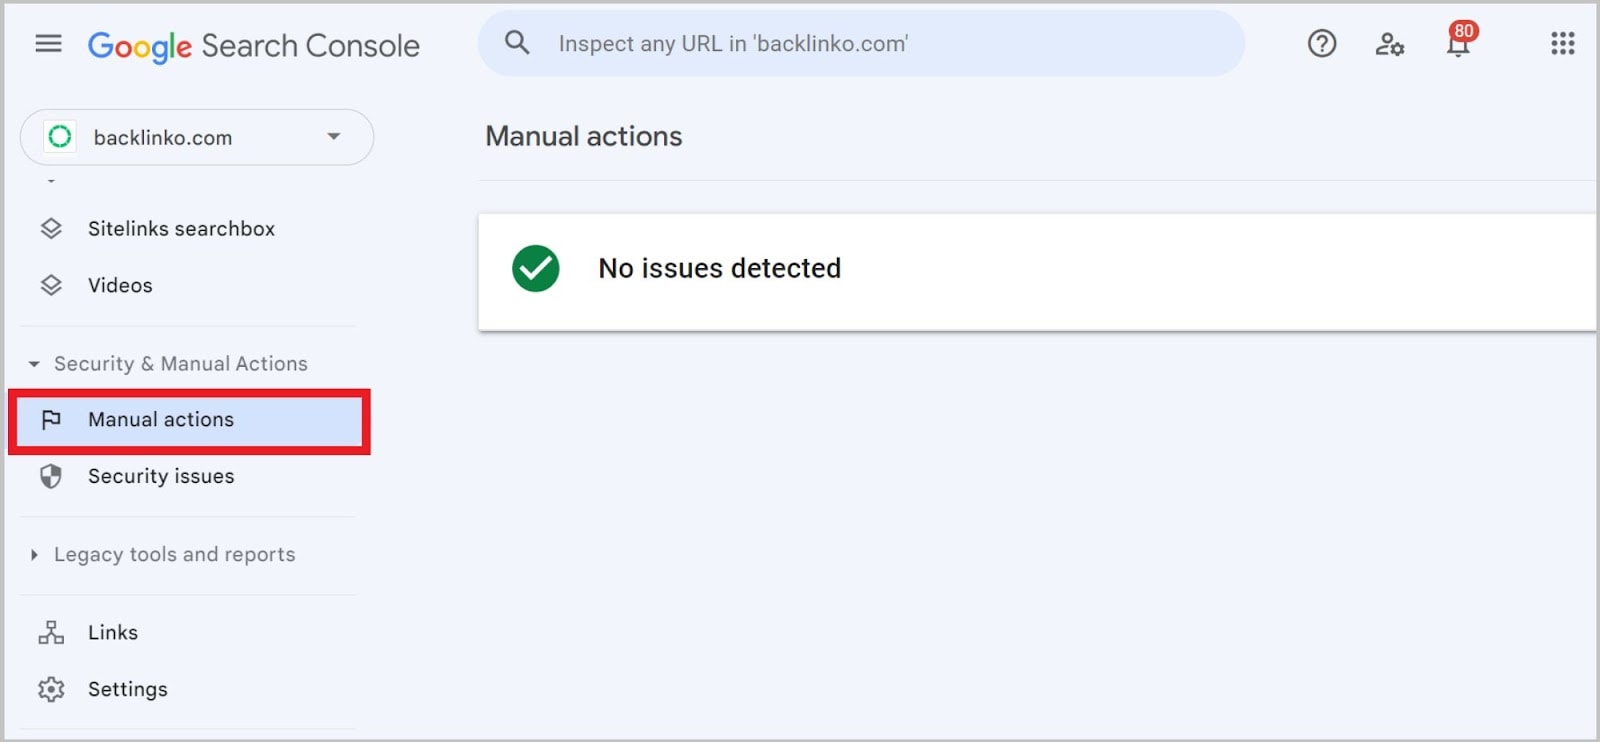This screenshot has height=742, width=1600.
Task: Open the Links report icon
Action: pos(53,632)
